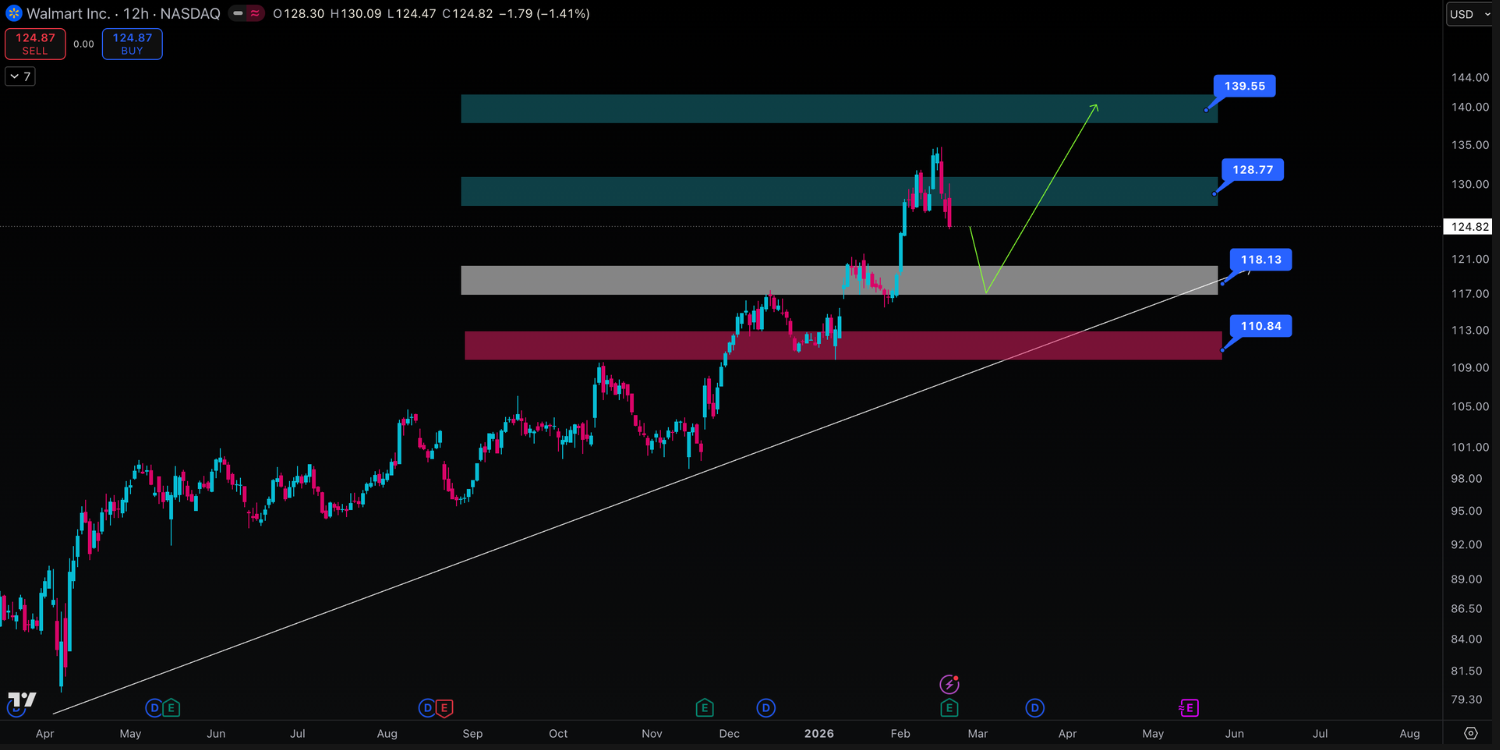
Task: Click the dividend D marker in mid-December
Action: 766,708
